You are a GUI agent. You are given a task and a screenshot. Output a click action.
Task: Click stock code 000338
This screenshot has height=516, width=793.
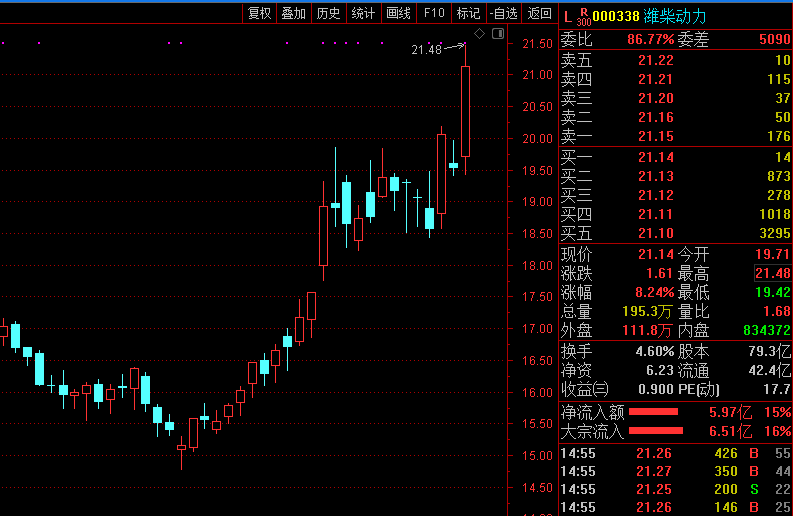pos(616,16)
